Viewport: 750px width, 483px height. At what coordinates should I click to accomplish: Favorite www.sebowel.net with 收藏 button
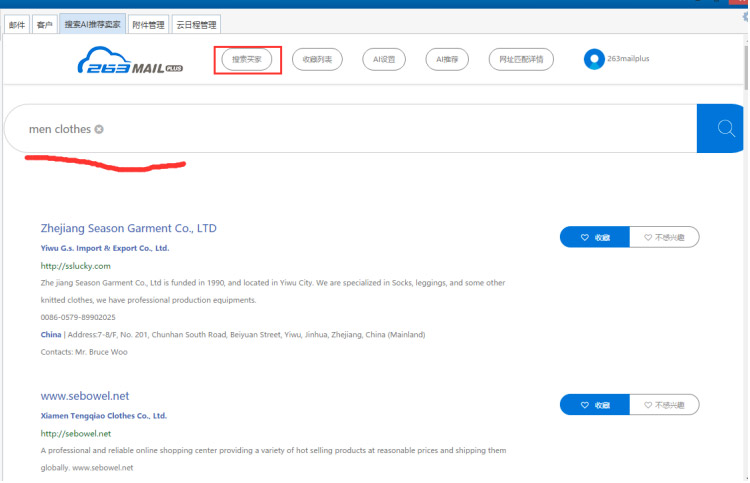coord(595,405)
